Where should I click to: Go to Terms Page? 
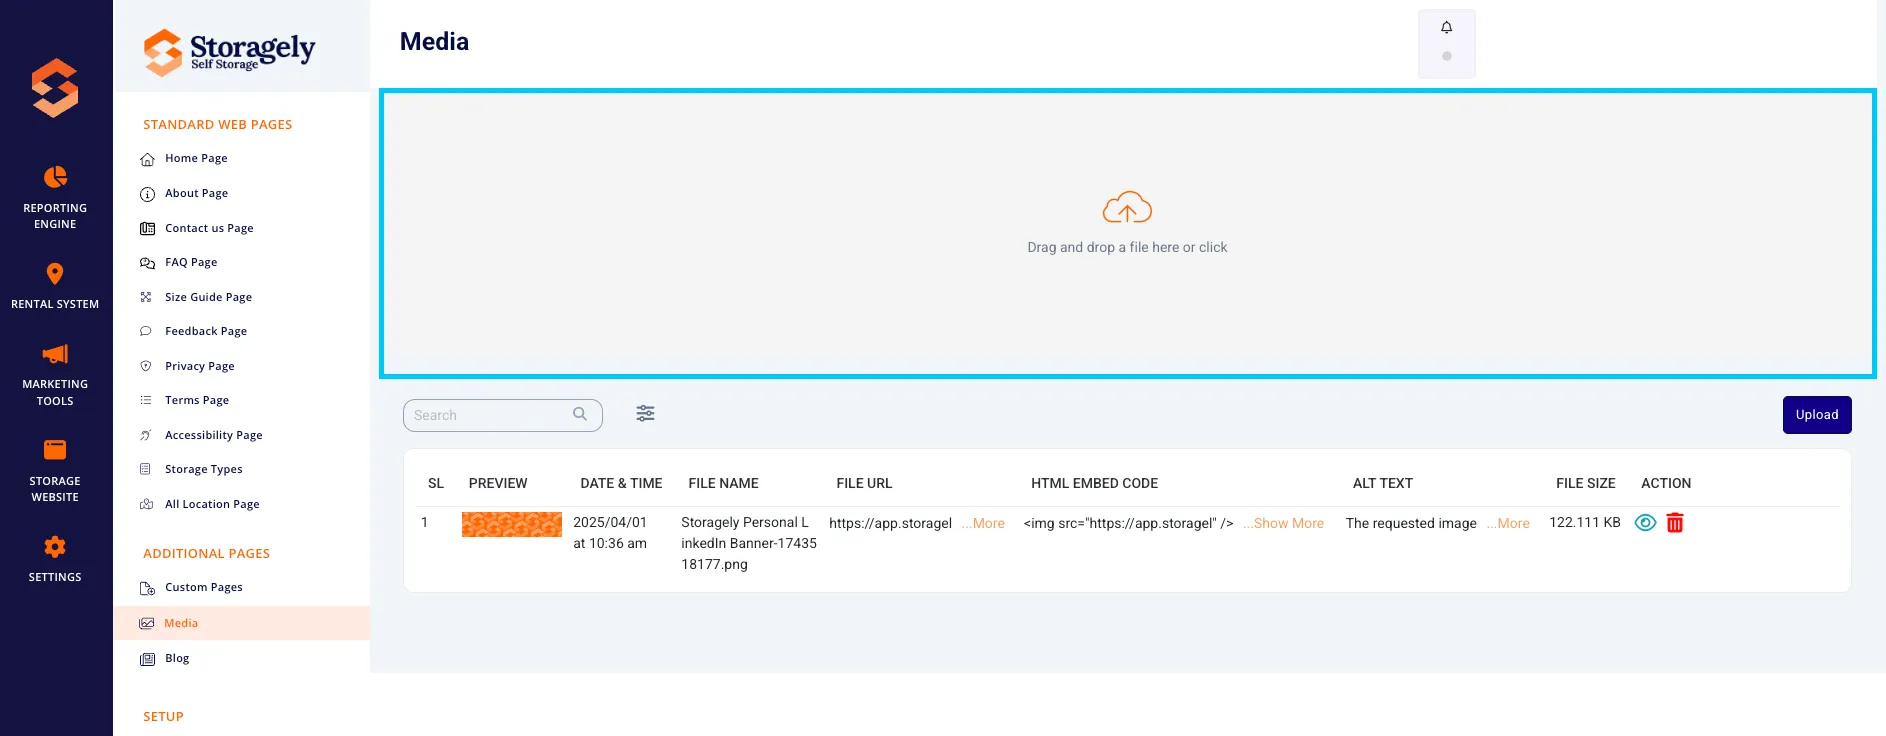pos(197,400)
